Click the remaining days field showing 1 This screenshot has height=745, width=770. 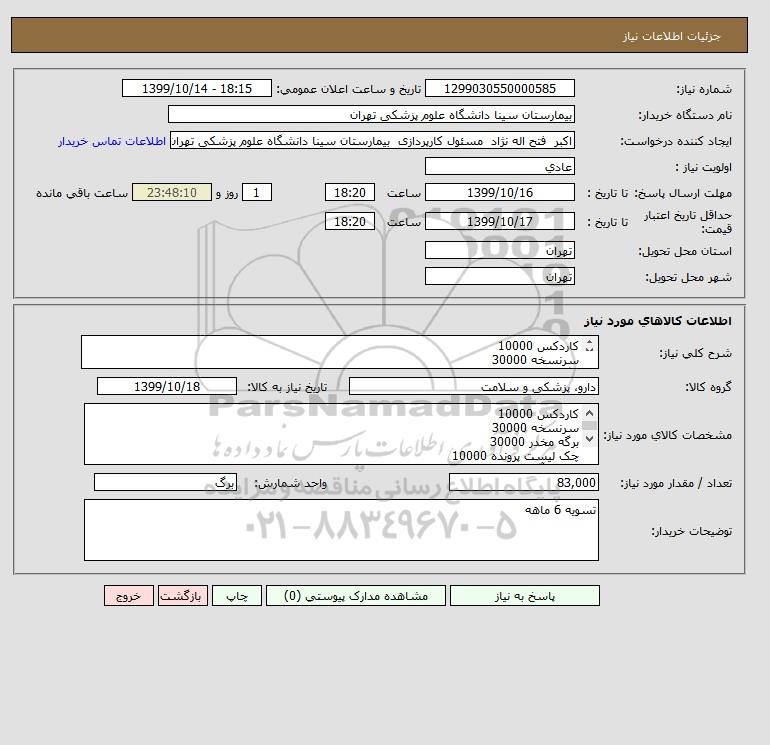[256, 193]
